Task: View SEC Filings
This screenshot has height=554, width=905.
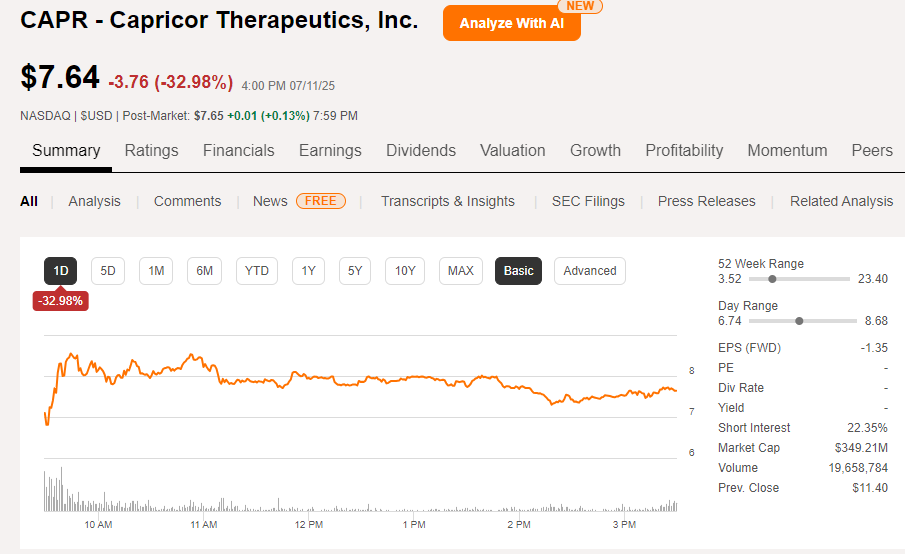Action: [588, 201]
